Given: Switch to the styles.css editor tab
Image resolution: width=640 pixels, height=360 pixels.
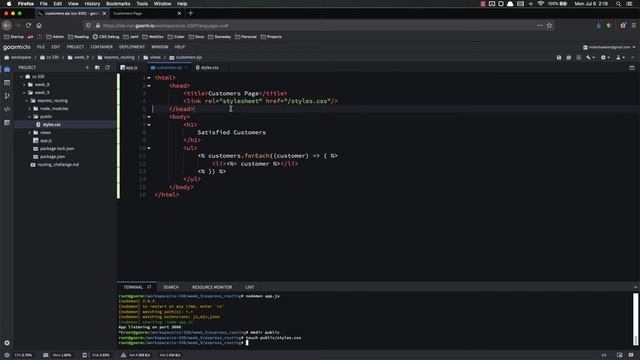Looking at the screenshot, I should tap(207, 68).
